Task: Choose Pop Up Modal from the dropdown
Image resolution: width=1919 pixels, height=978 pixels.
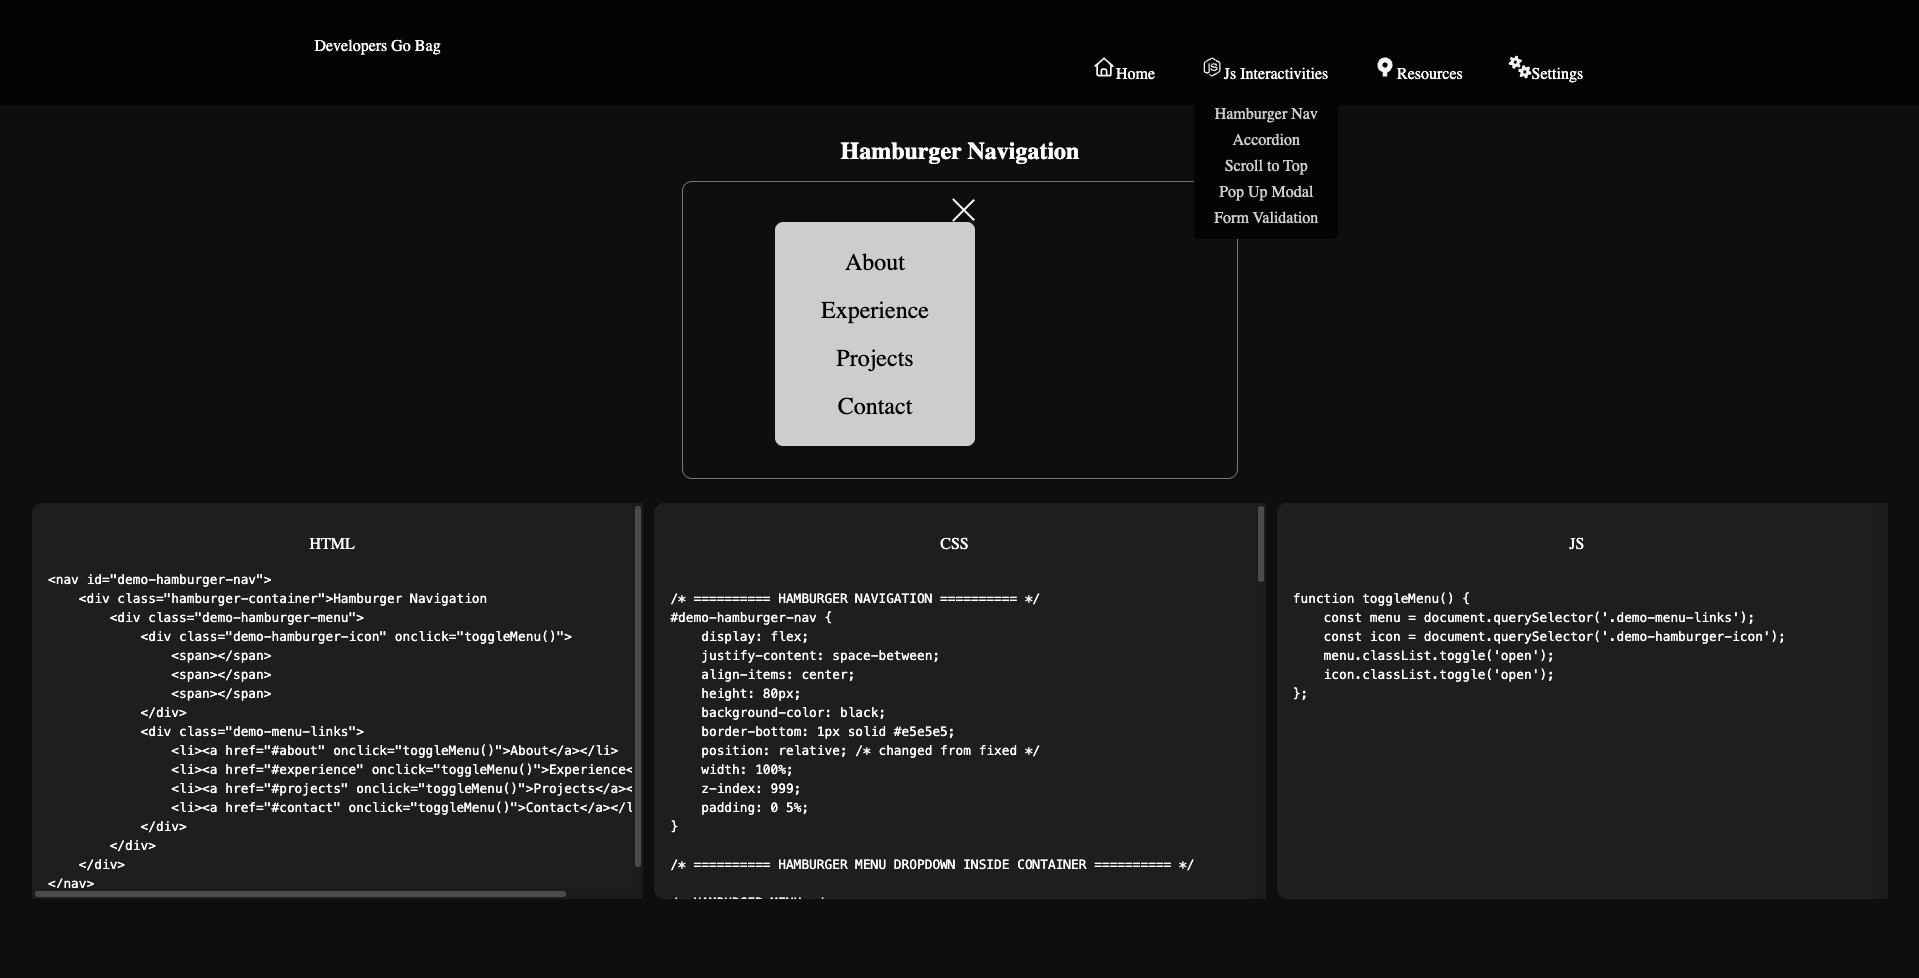Action: pyautogui.click(x=1266, y=191)
